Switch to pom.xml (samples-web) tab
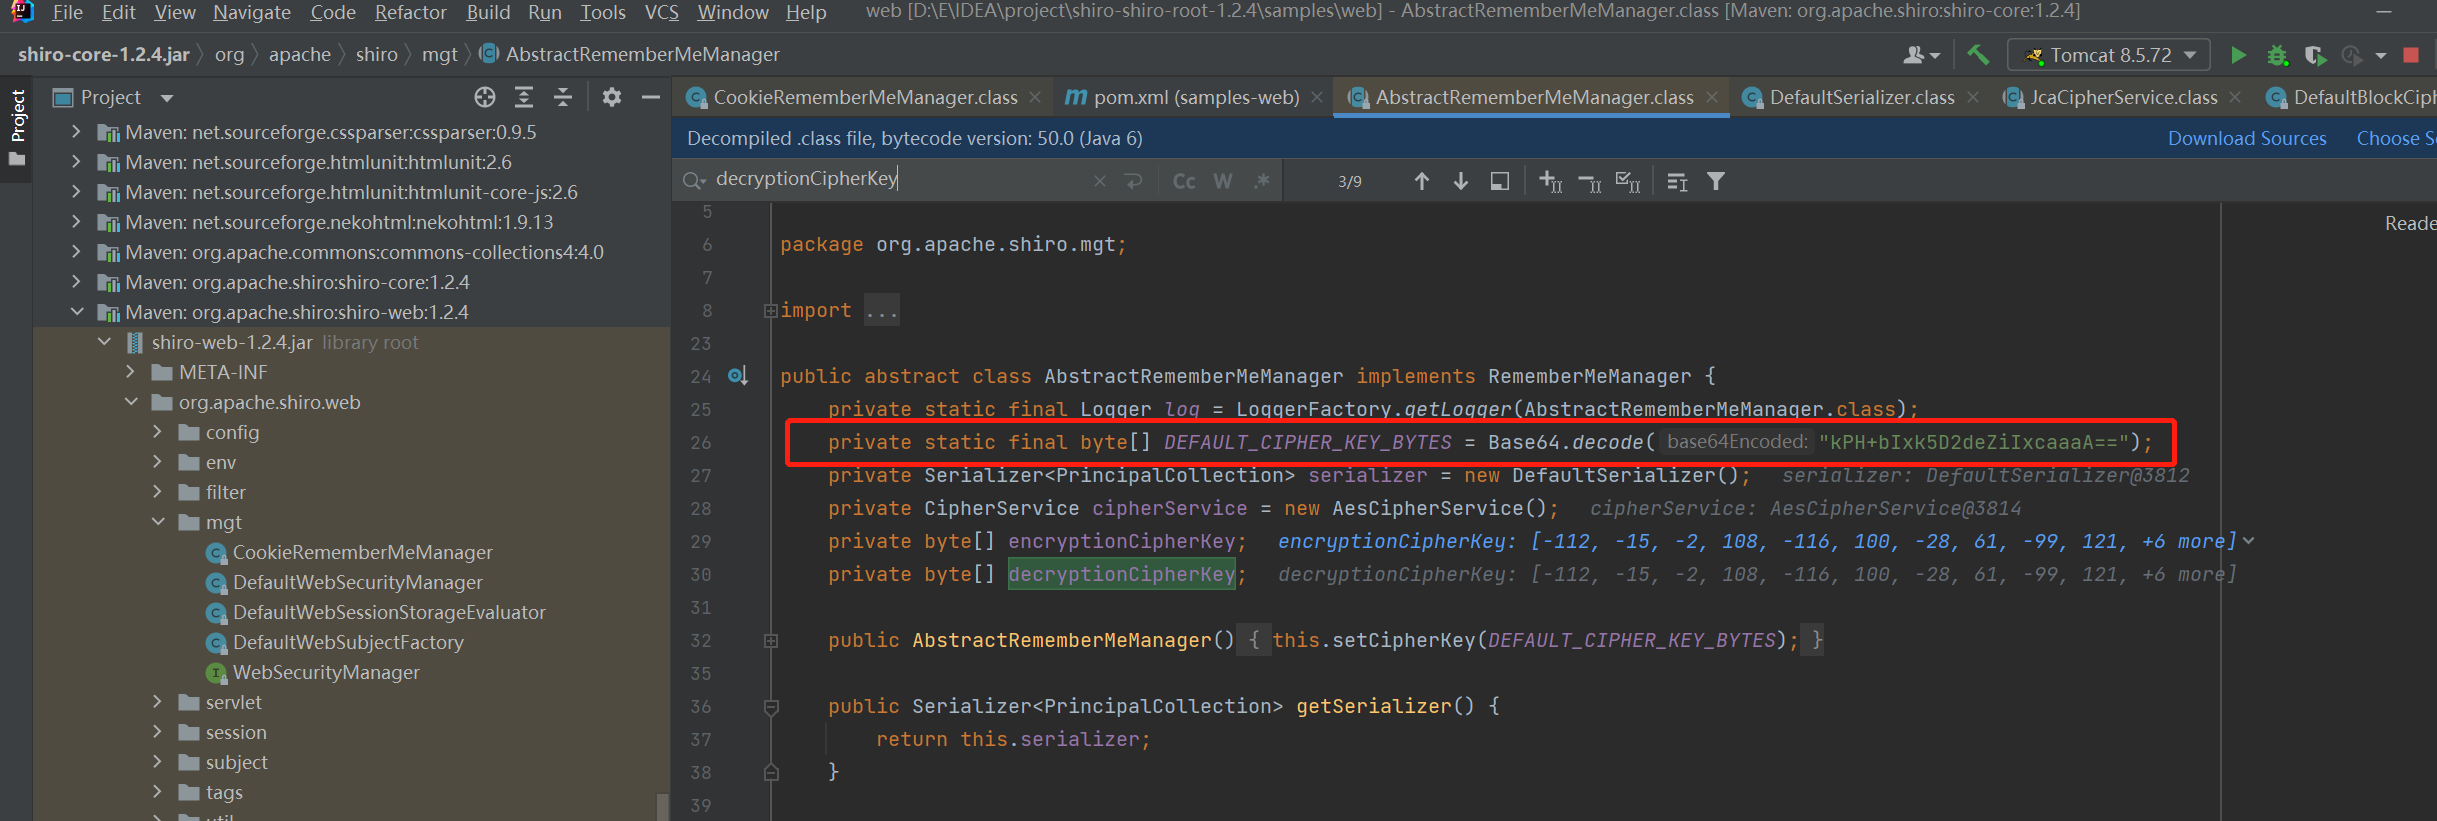The width and height of the screenshot is (2437, 821). coord(1193,97)
